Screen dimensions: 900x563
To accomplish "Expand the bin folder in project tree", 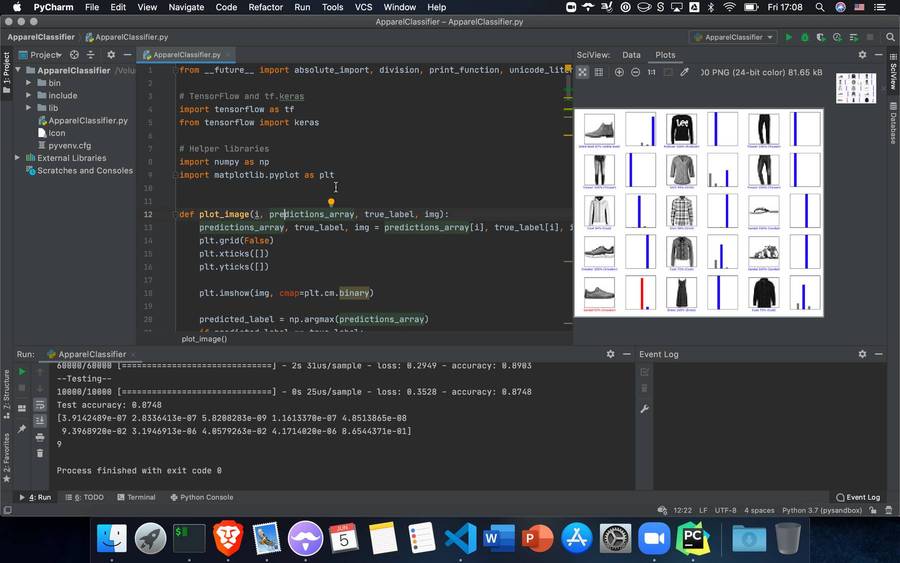I will point(30,83).
